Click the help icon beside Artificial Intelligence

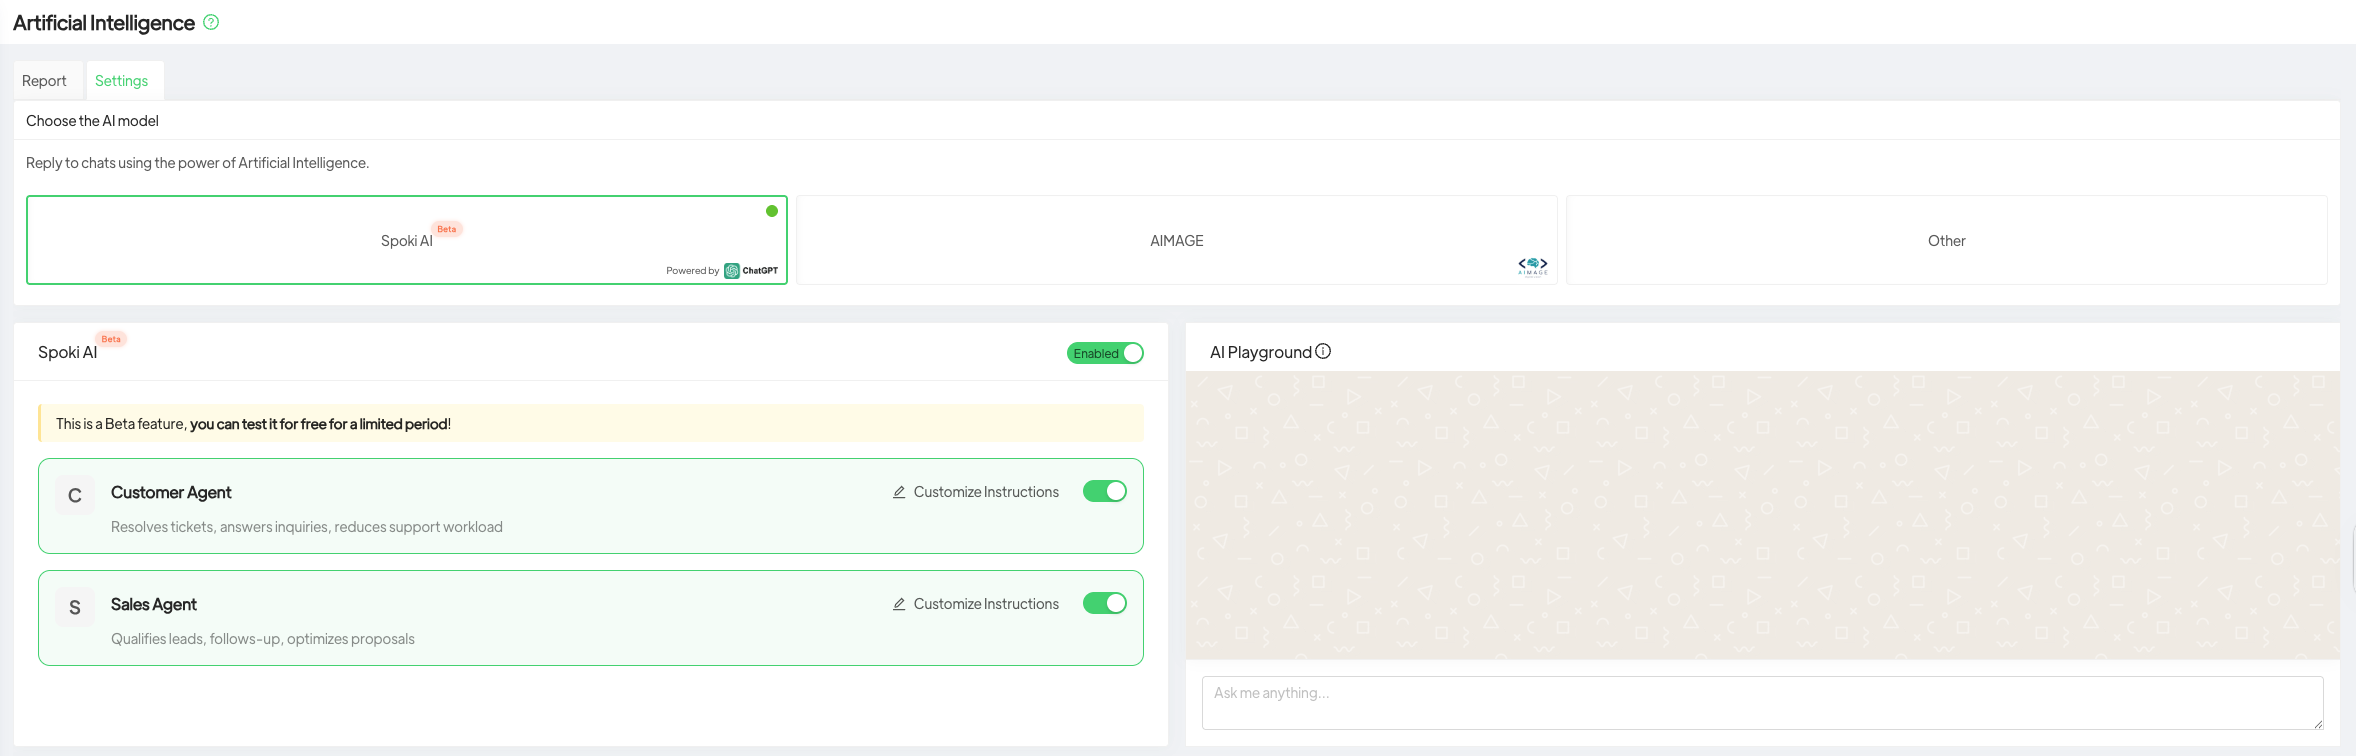(211, 22)
